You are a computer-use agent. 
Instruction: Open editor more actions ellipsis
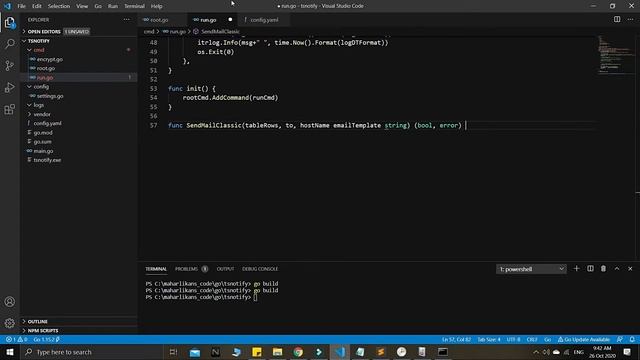[x=630, y=20]
